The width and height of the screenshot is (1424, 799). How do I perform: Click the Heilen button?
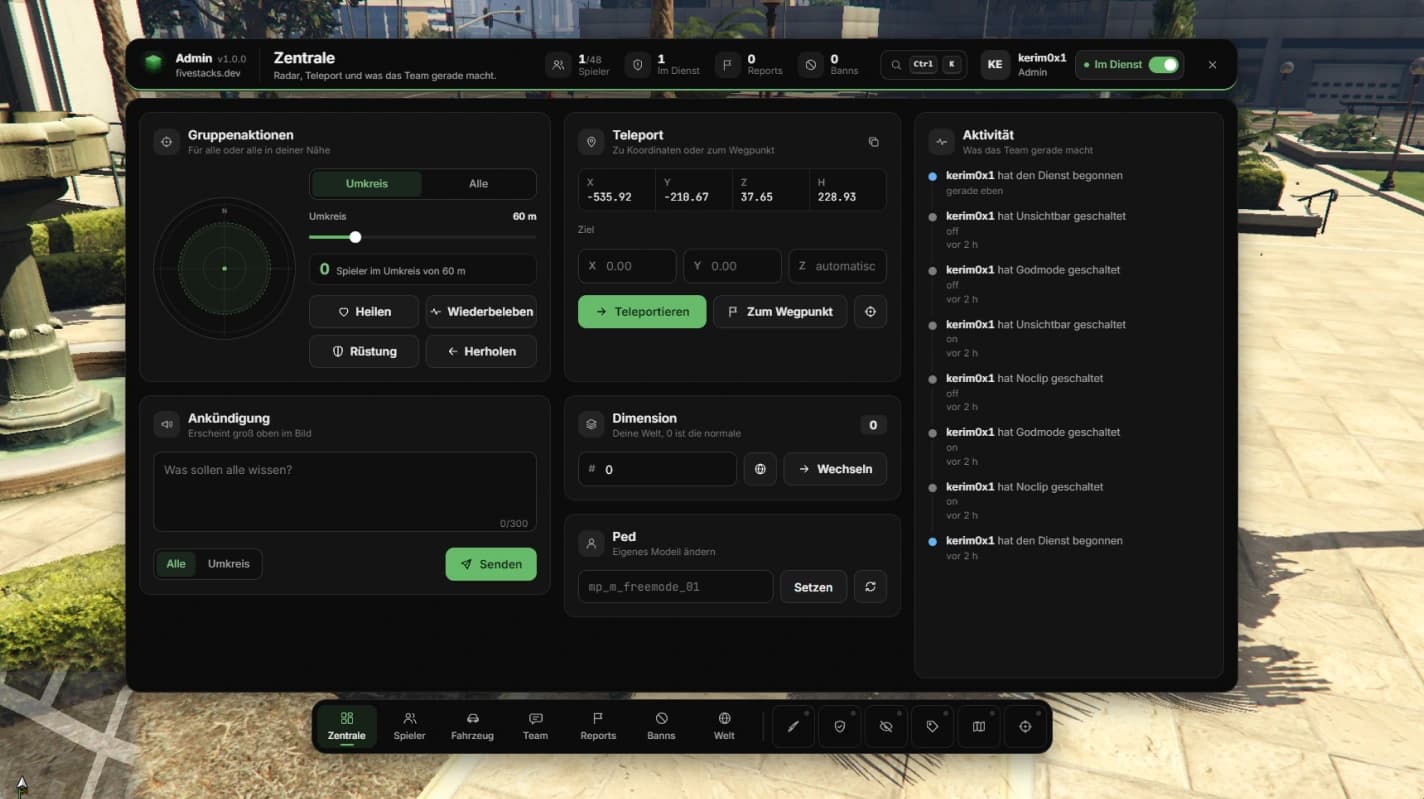[364, 312]
